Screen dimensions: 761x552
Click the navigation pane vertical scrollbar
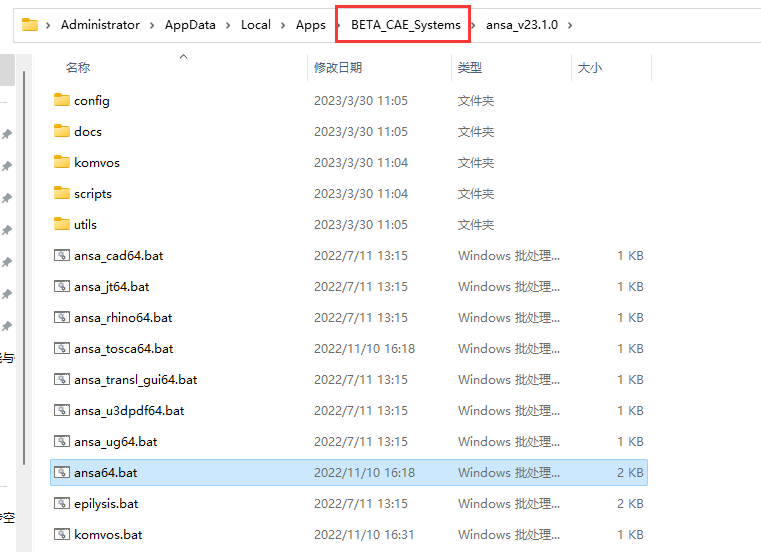(23, 268)
